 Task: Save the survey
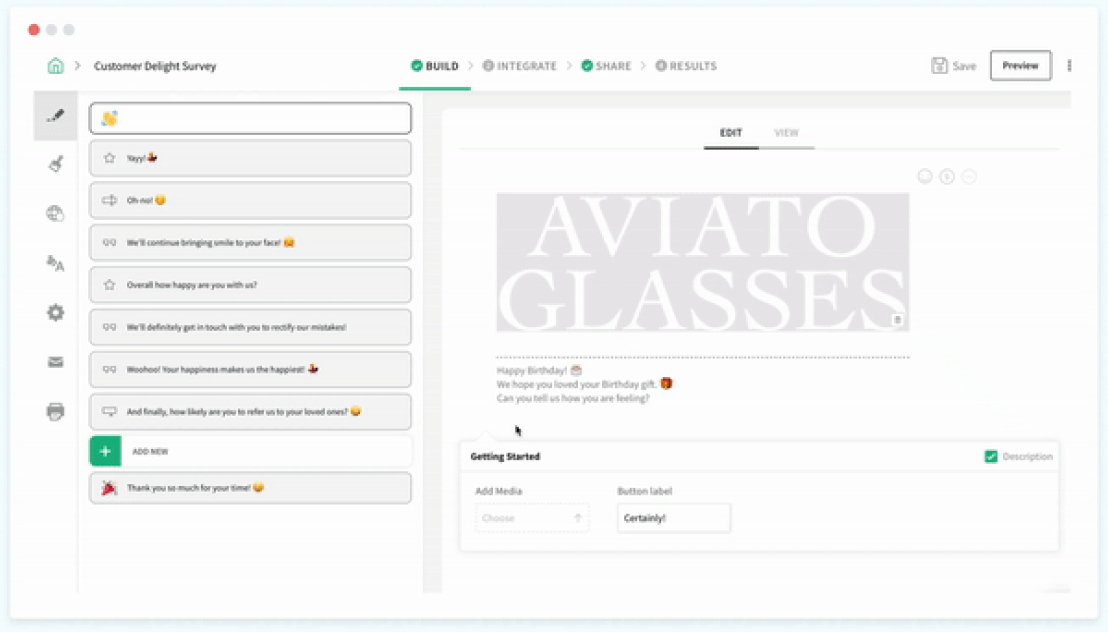point(953,66)
